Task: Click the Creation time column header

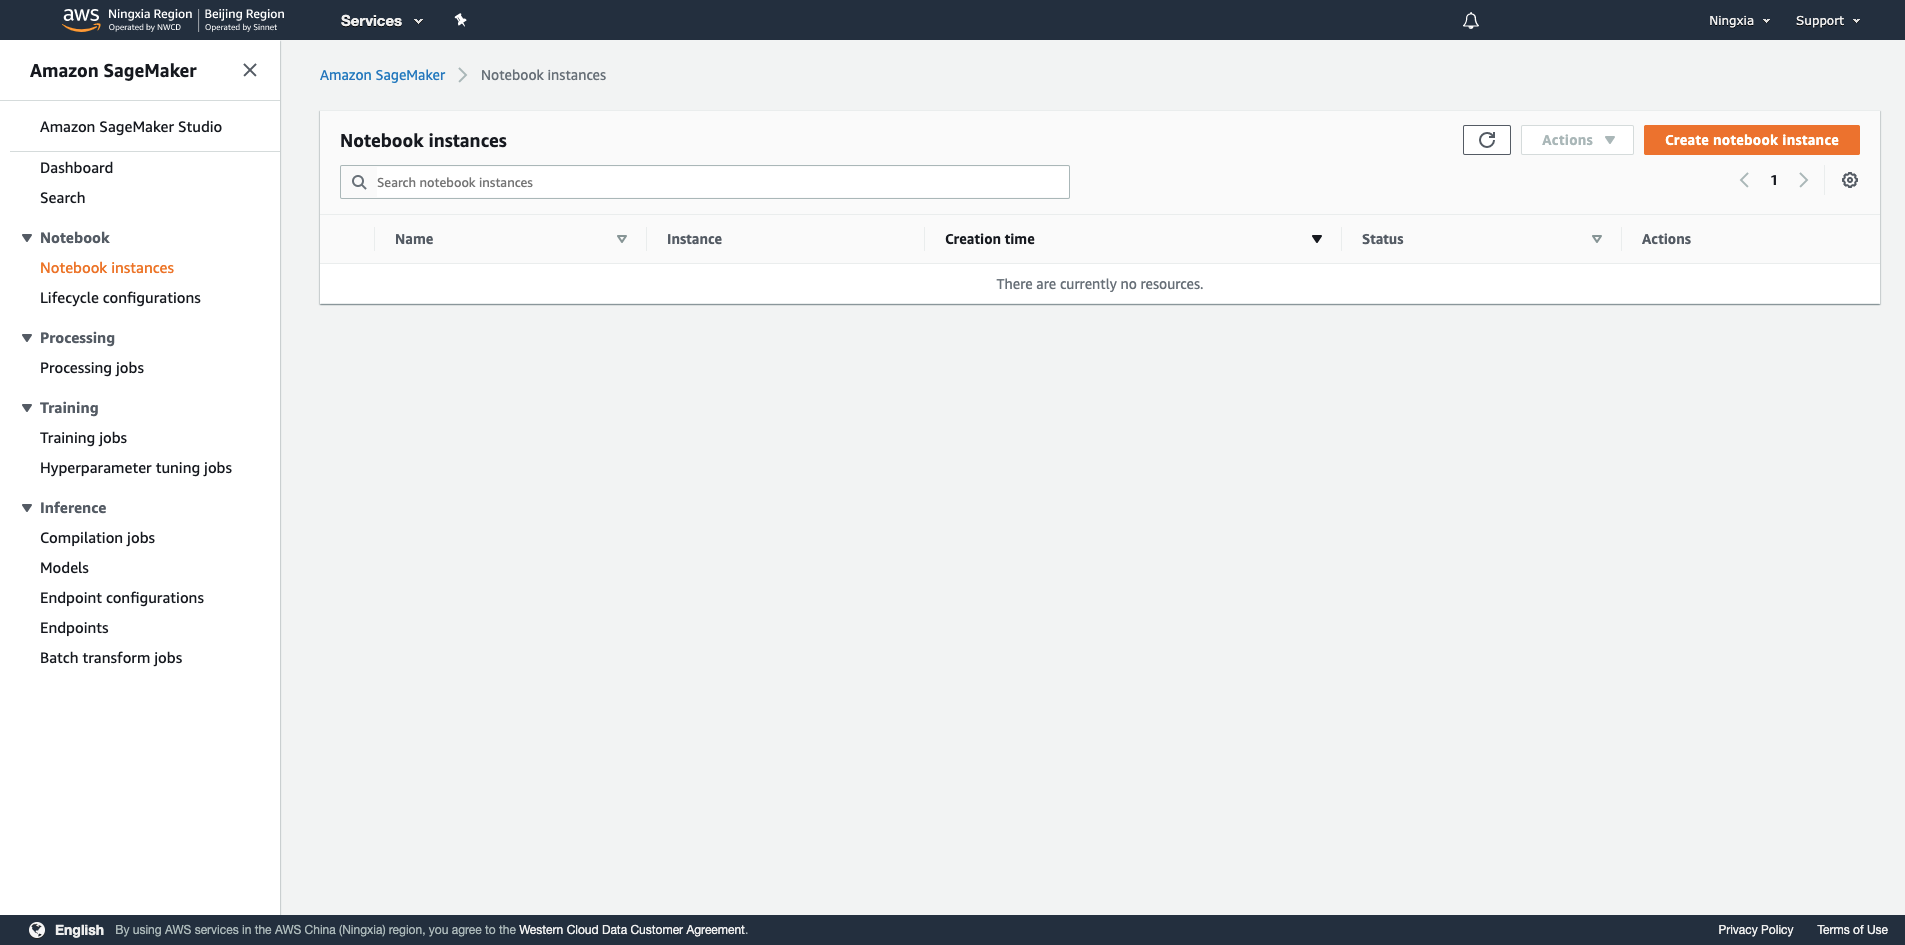Action: (990, 239)
